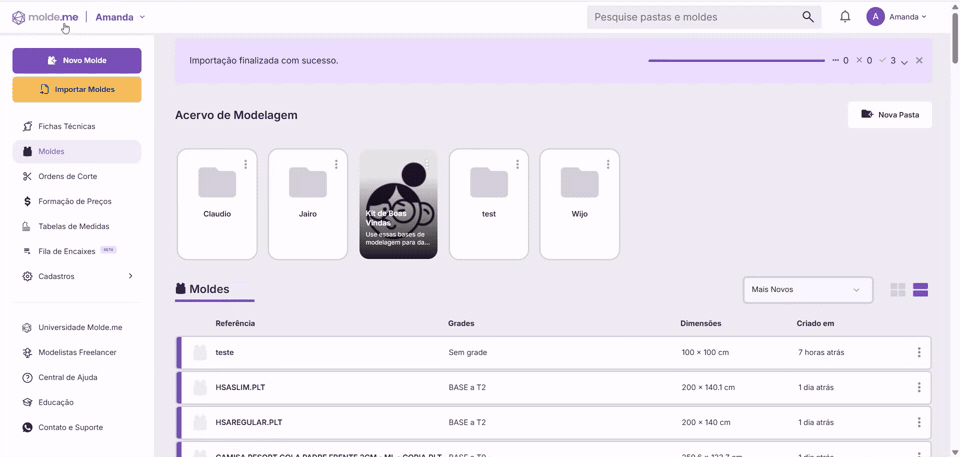960x457 pixels.
Task: Click the Universidade Molde.me icon
Action: coord(27,327)
